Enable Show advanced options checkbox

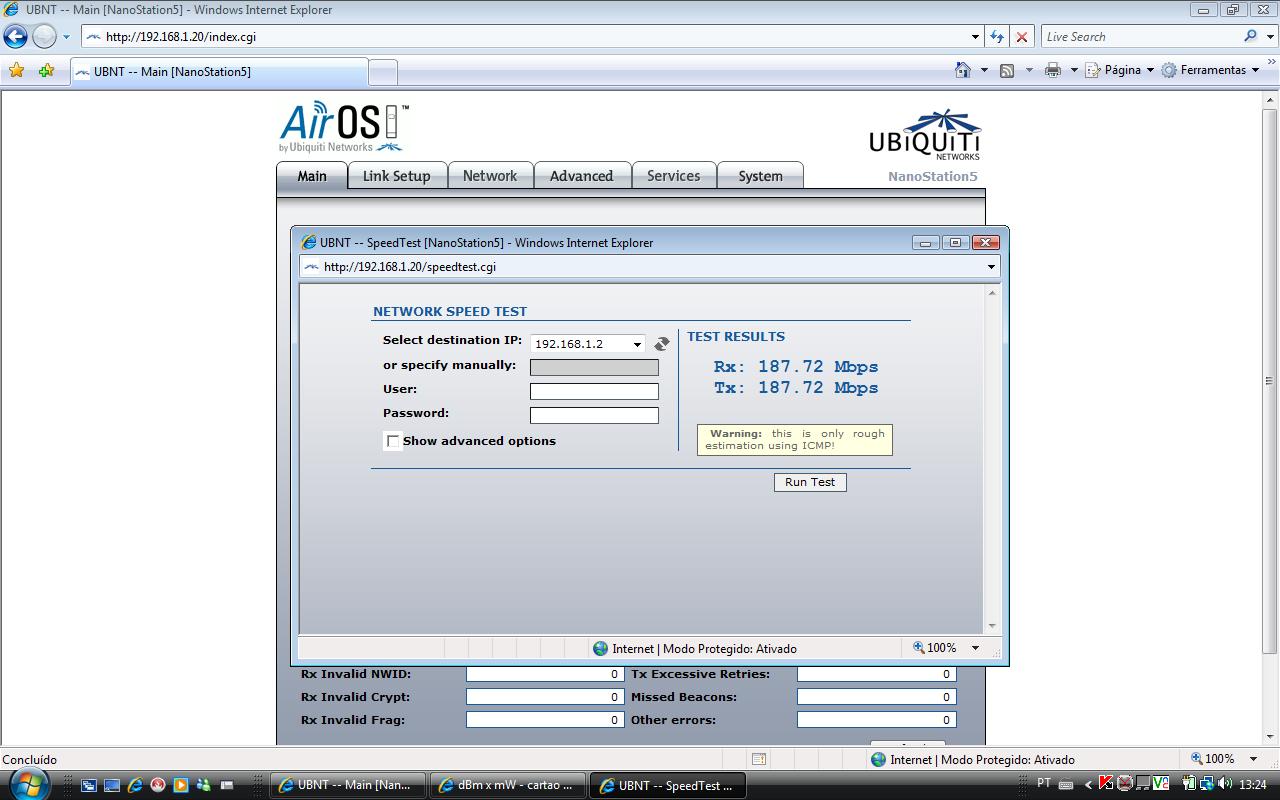(x=393, y=441)
